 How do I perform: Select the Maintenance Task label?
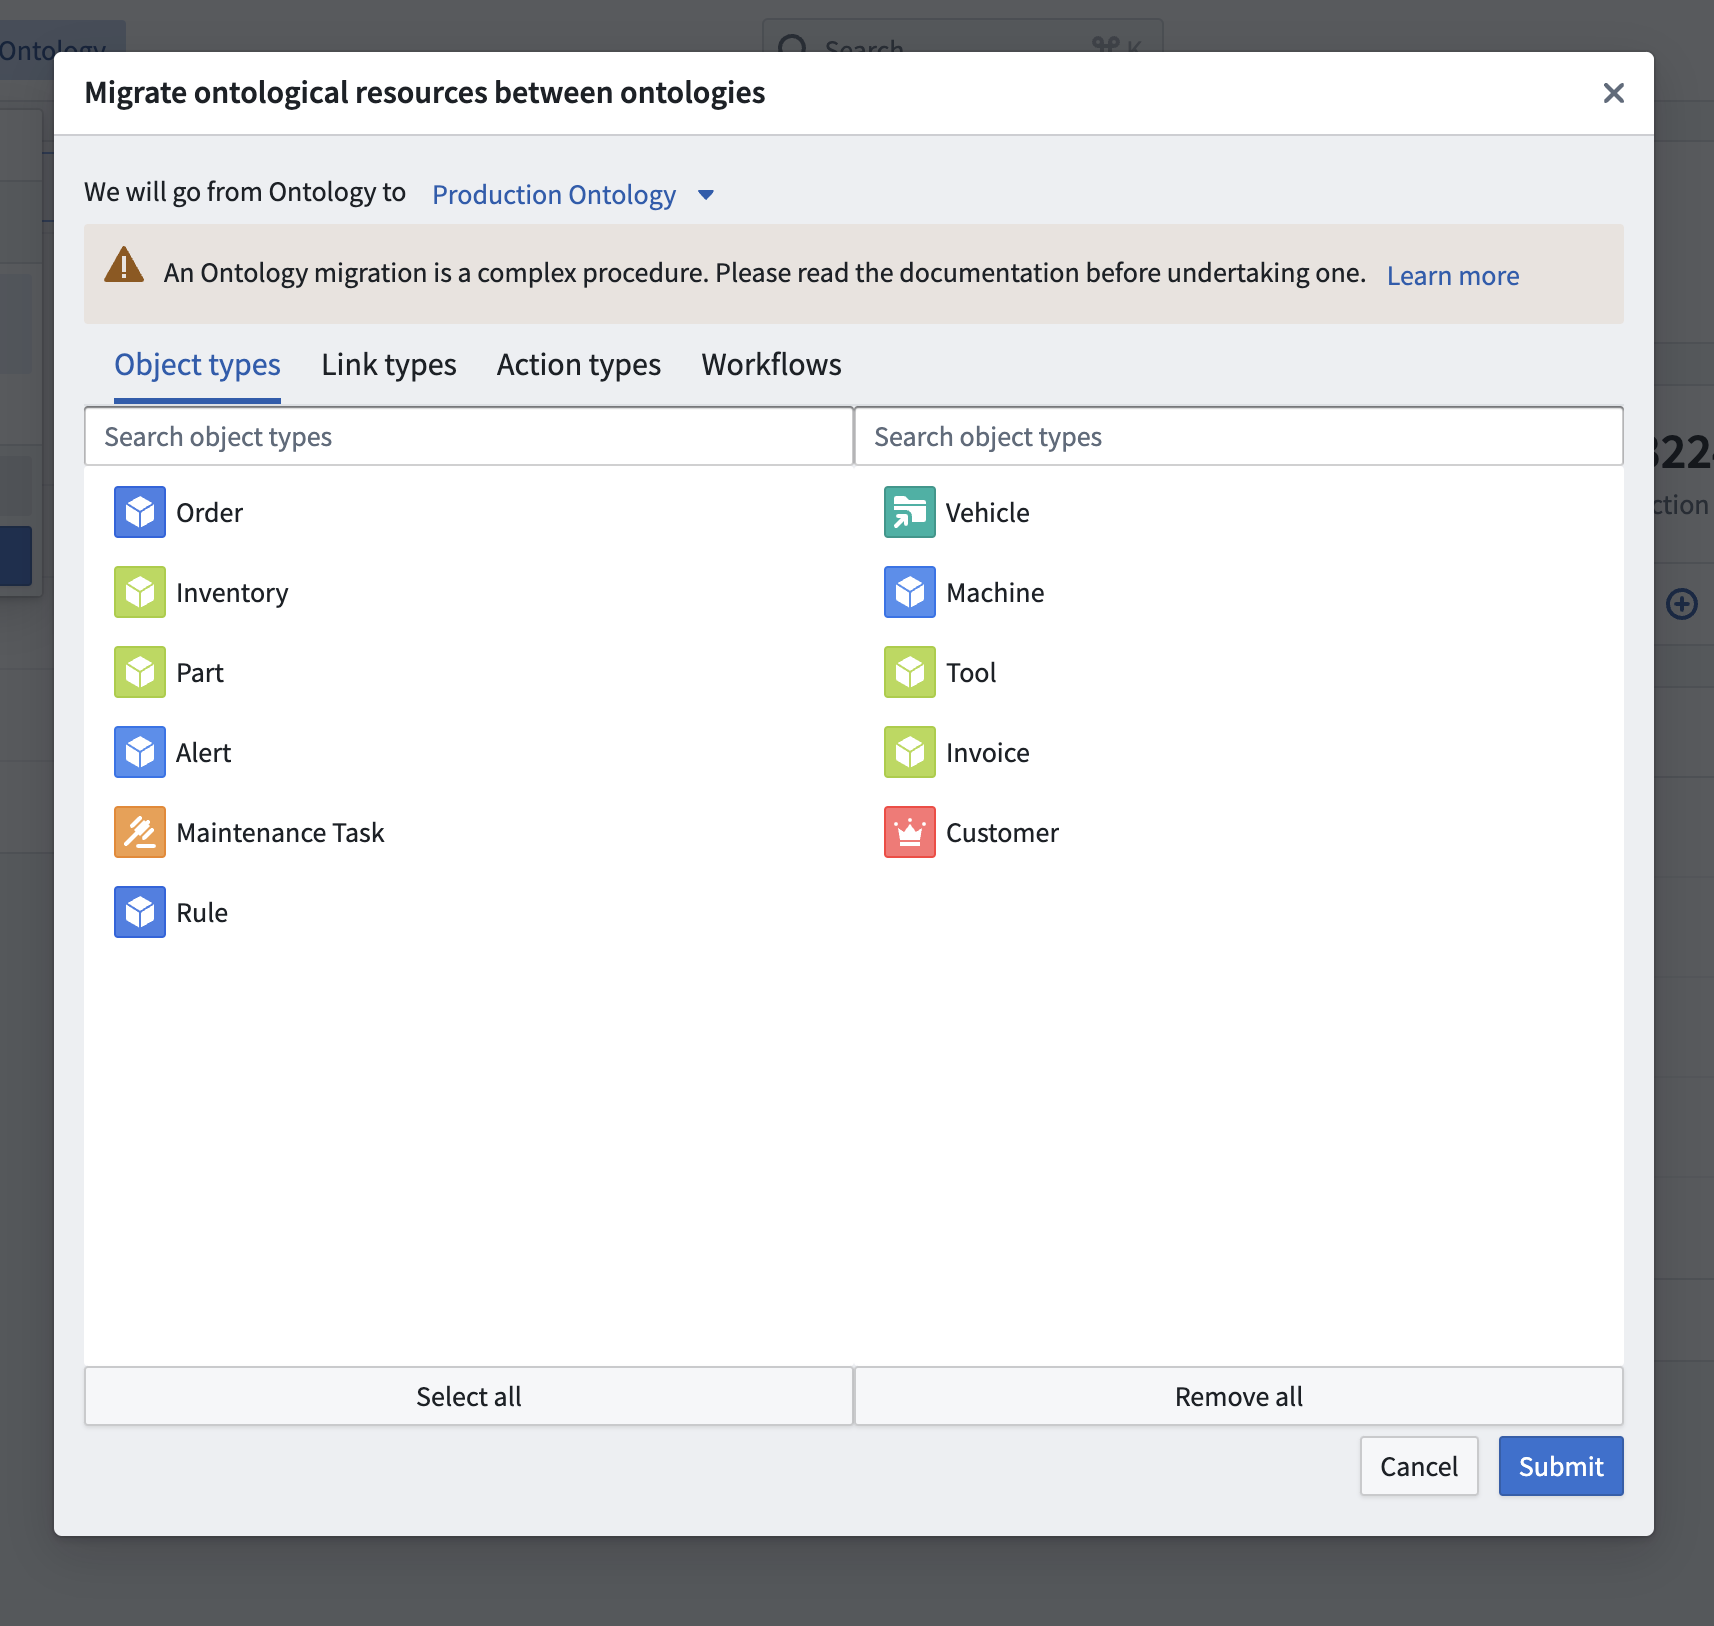coord(280,833)
